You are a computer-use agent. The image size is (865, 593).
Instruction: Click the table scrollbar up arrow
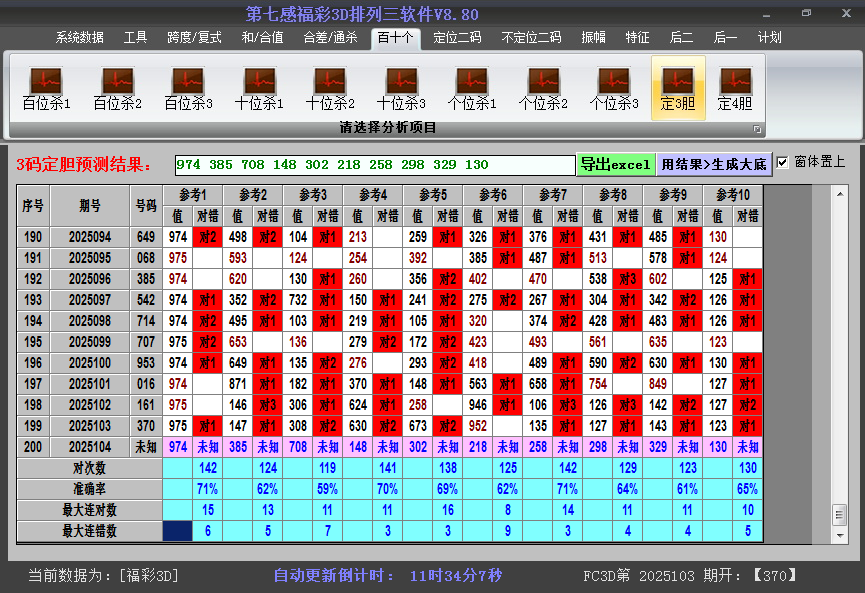[840, 194]
